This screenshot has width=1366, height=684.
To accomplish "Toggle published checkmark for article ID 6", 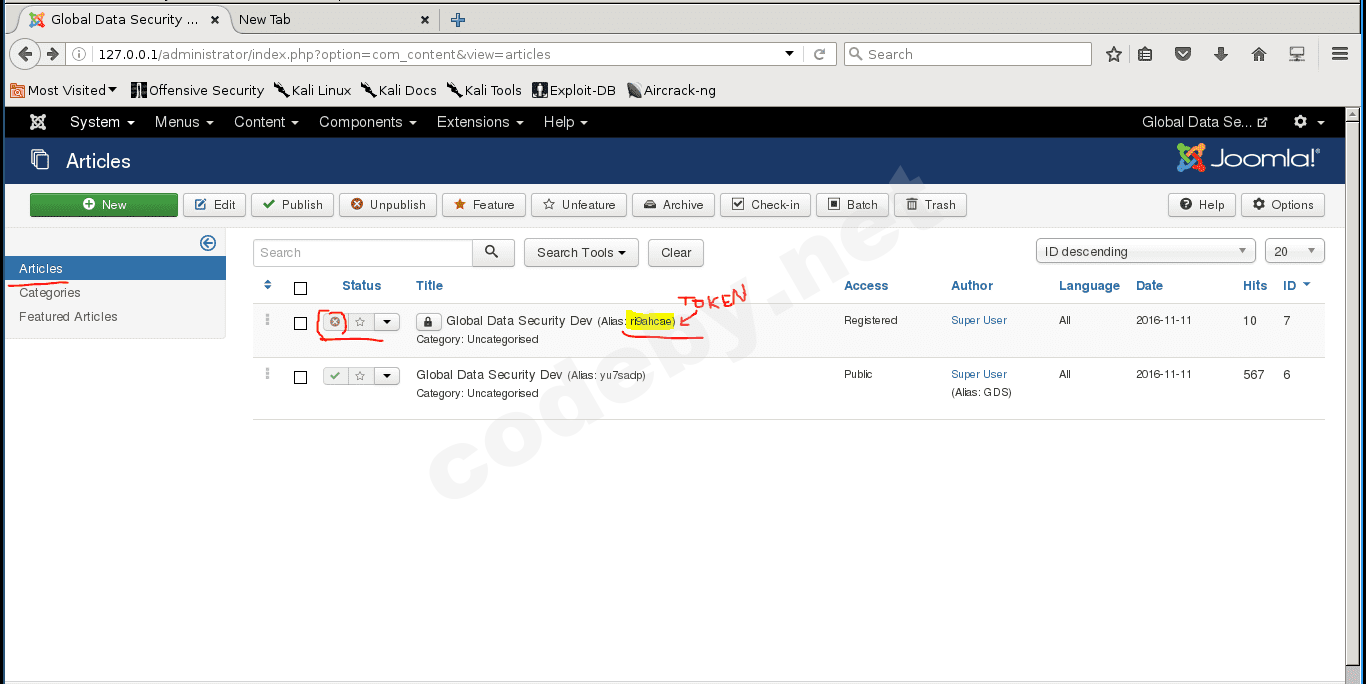I will coord(335,376).
